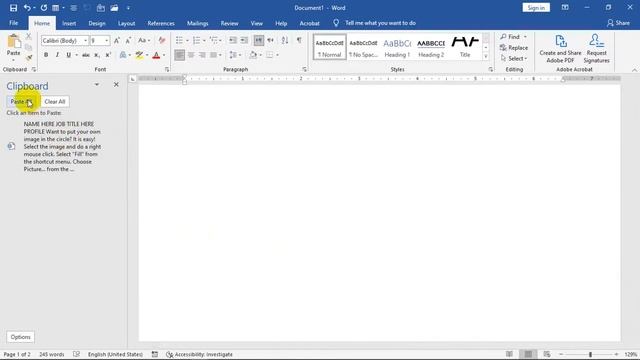This screenshot has height=360, width=640.
Task: Apply the text highlight color
Action: pyautogui.click(x=139, y=55)
